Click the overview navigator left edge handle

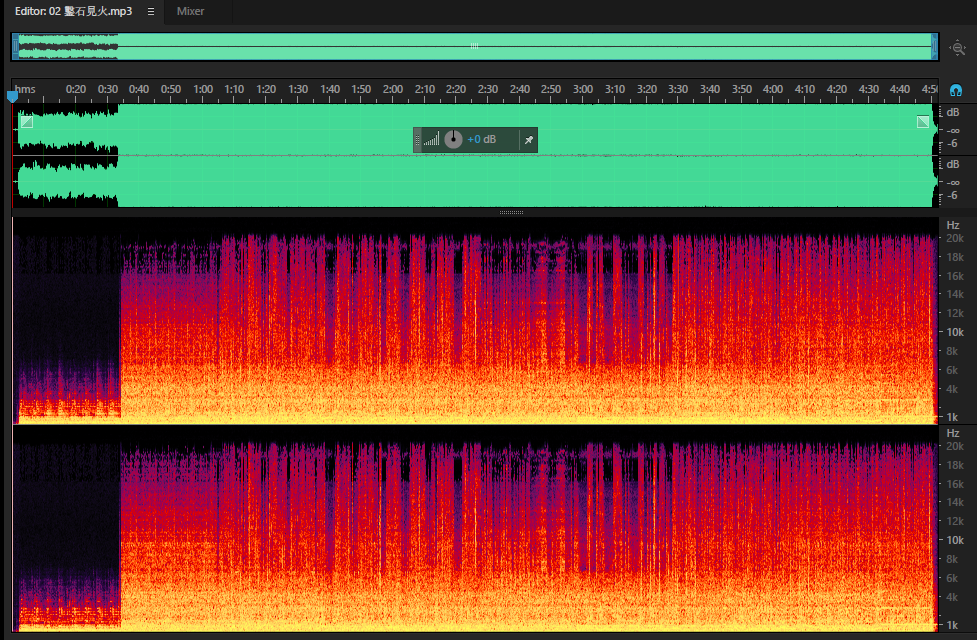tap(16, 47)
